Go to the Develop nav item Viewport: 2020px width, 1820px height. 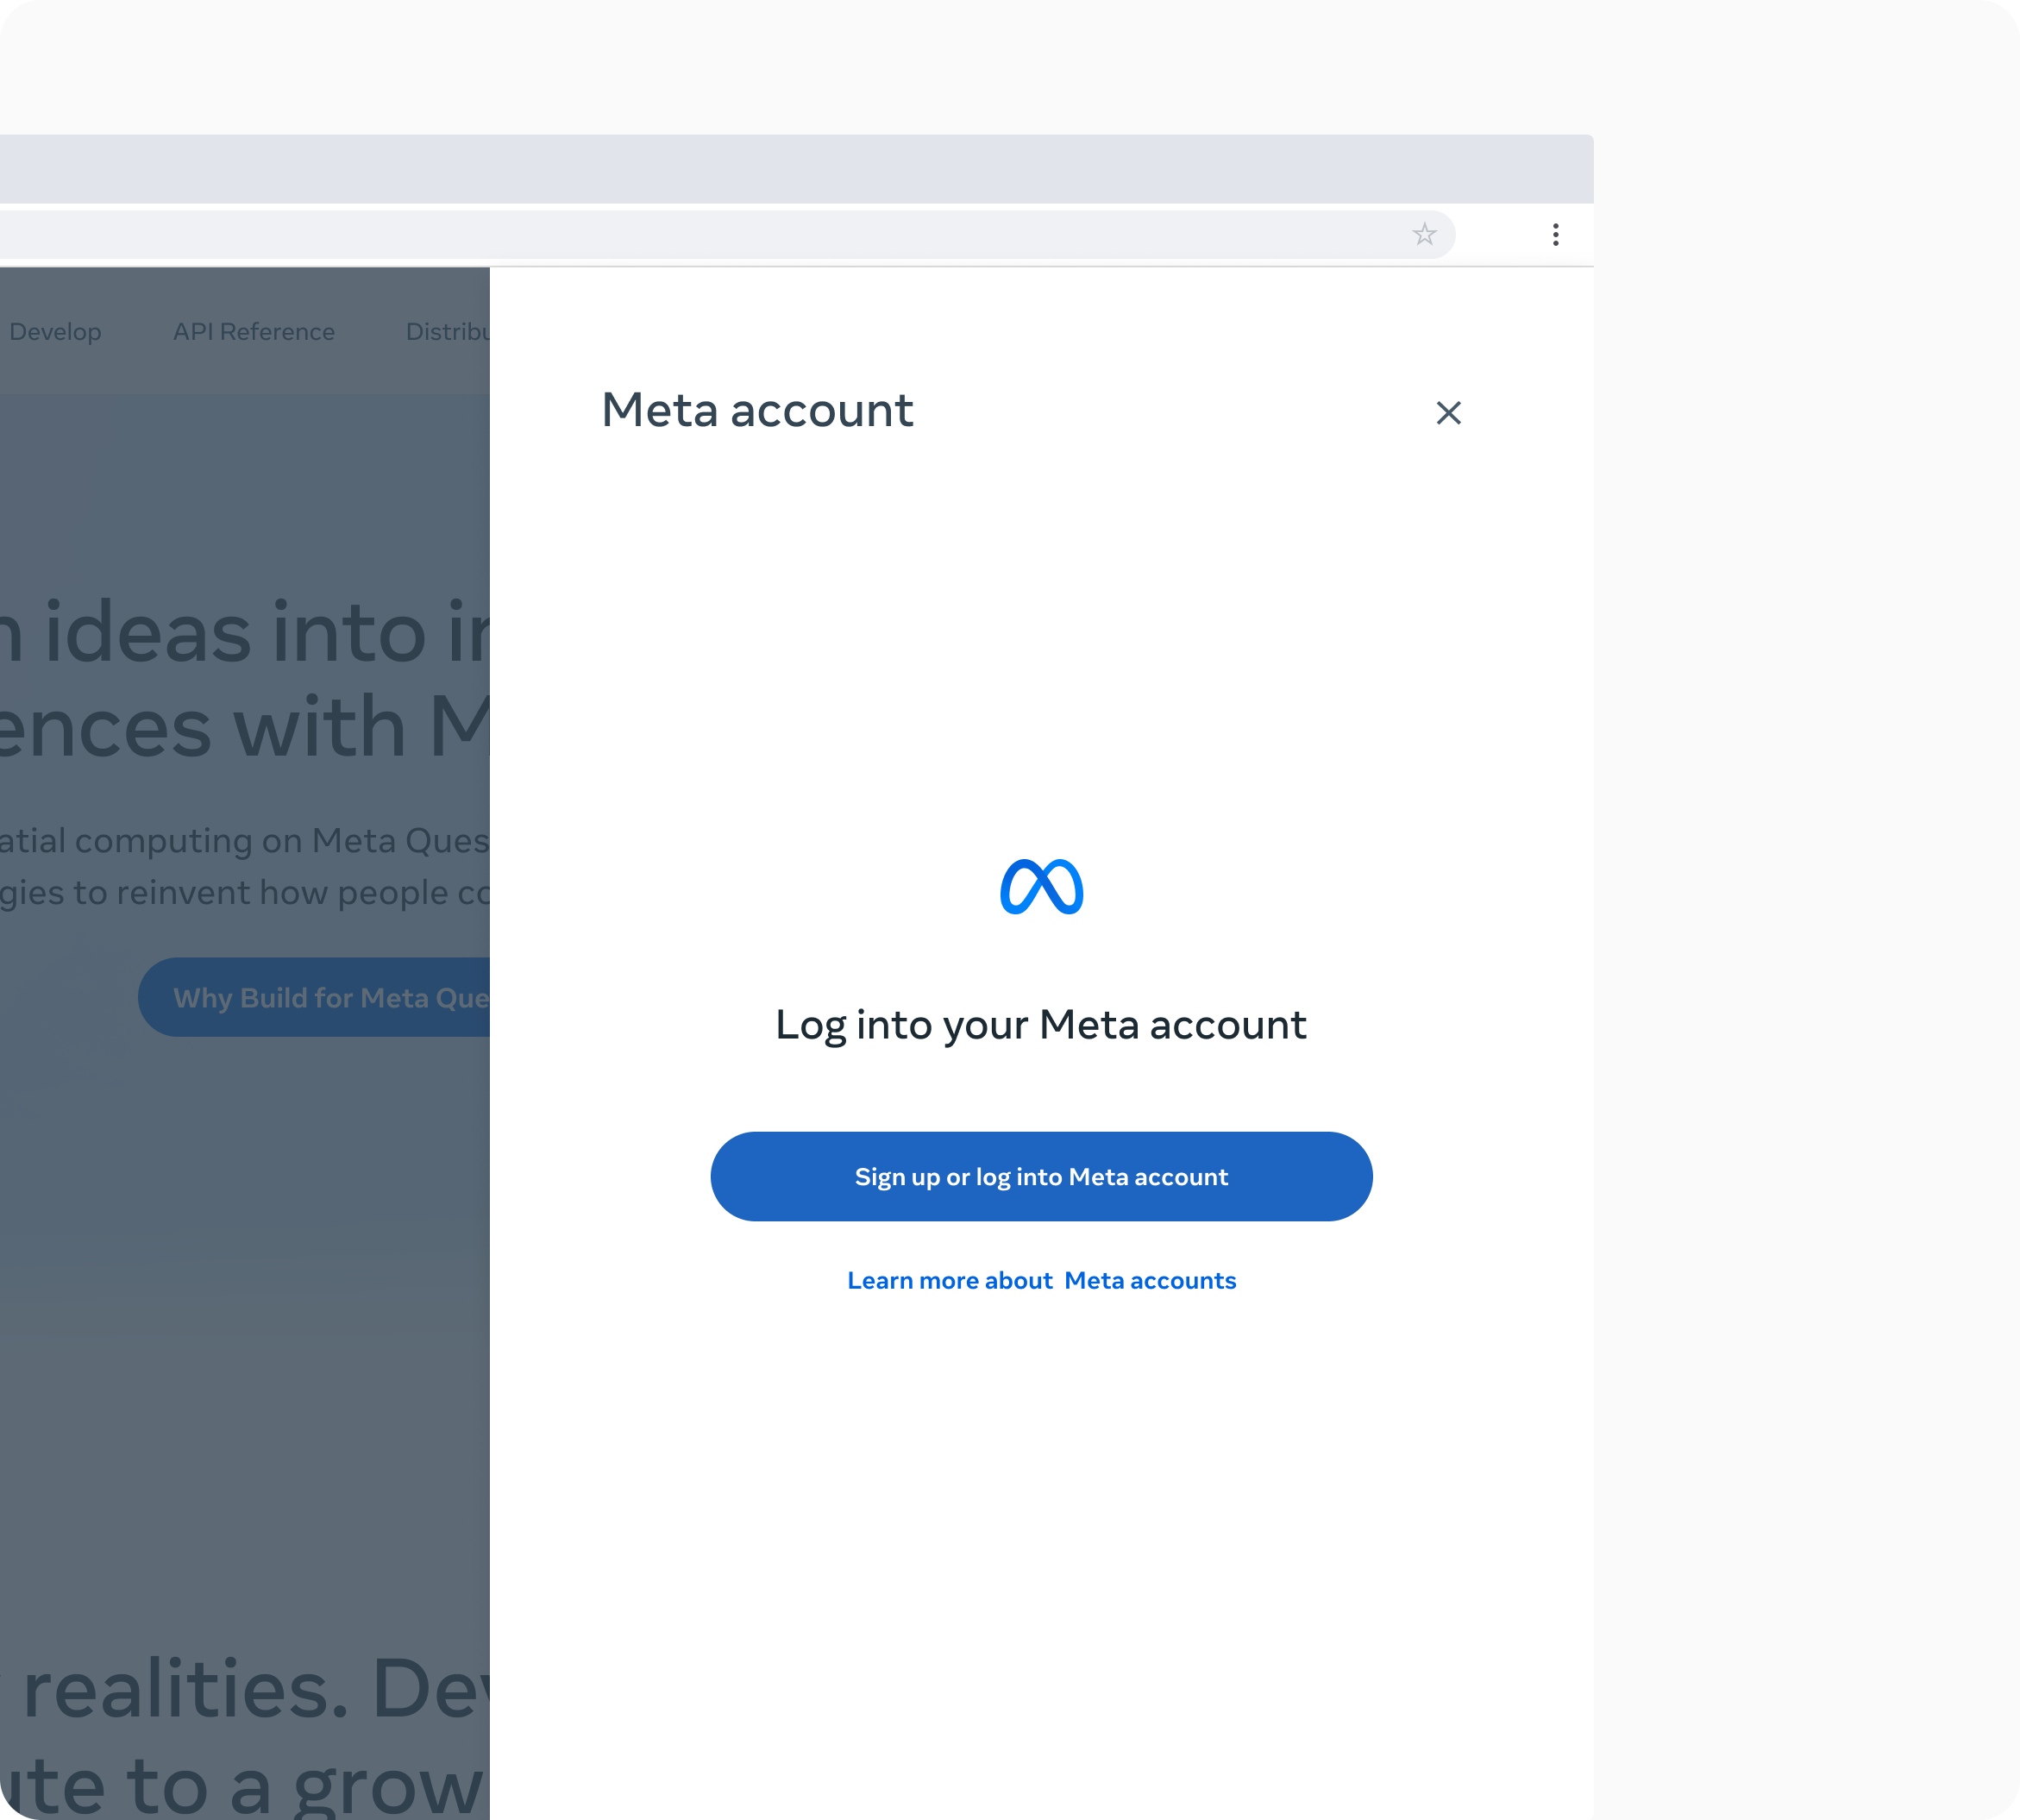click(55, 332)
